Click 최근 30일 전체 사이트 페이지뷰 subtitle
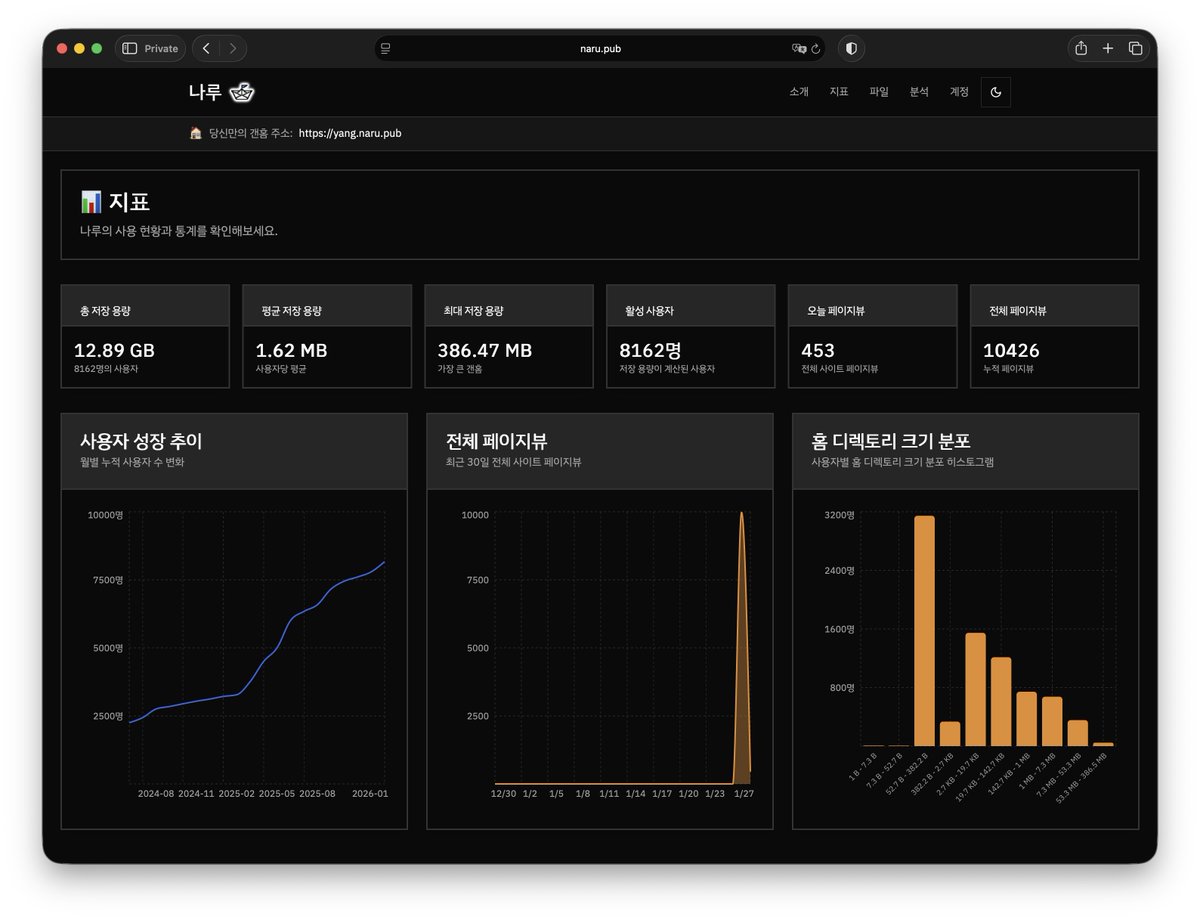This screenshot has width=1200, height=920. [514, 462]
